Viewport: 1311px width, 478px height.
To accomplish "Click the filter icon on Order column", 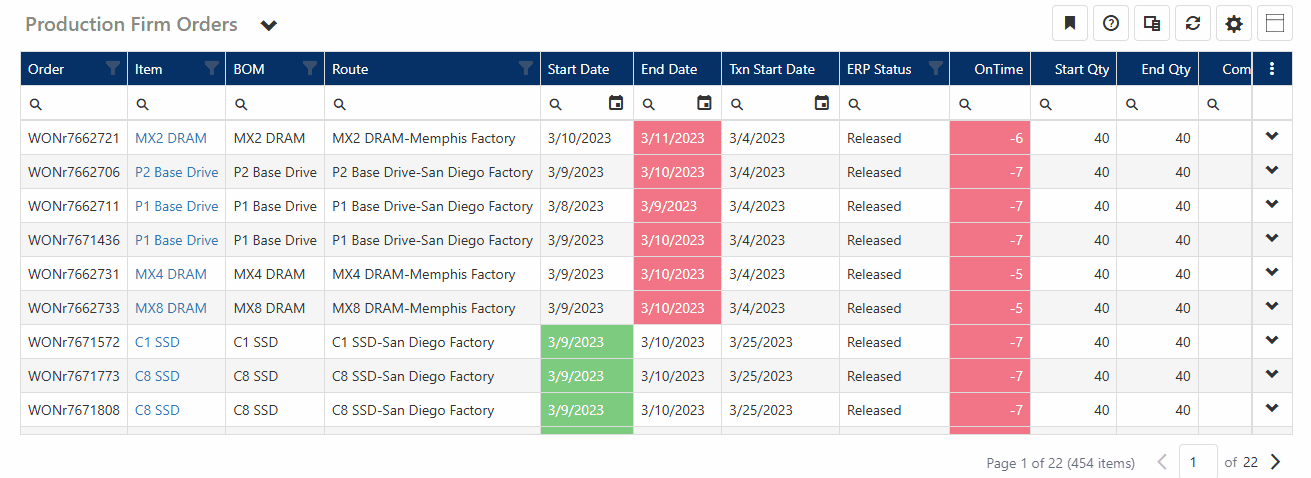I will point(113,69).
